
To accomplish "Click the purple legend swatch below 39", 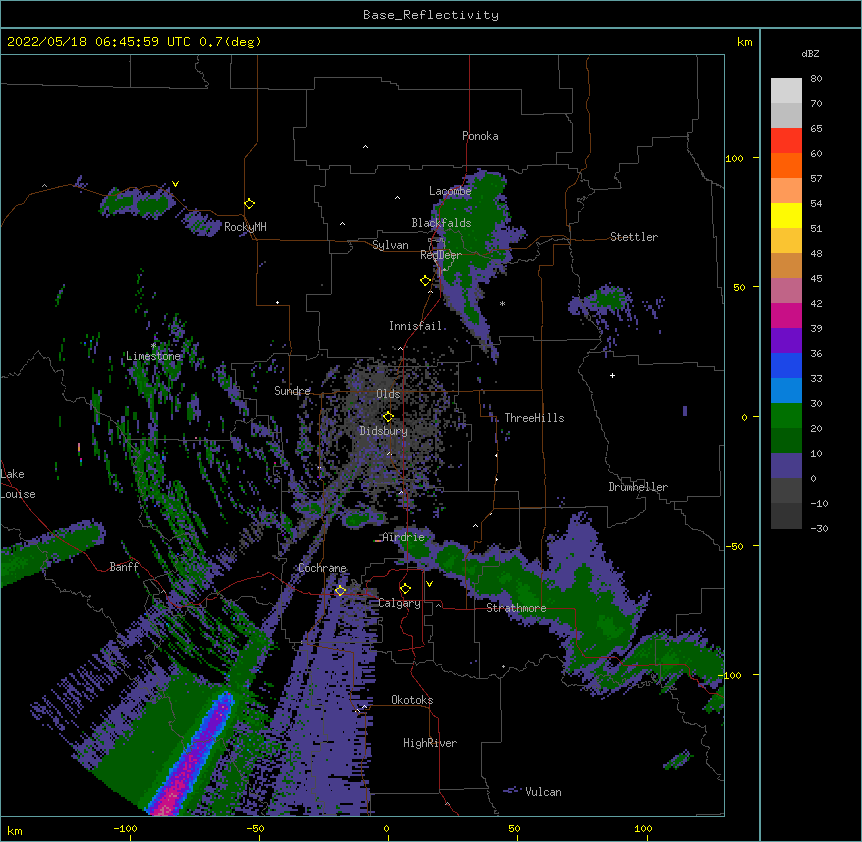I will pyautogui.click(x=786, y=340).
